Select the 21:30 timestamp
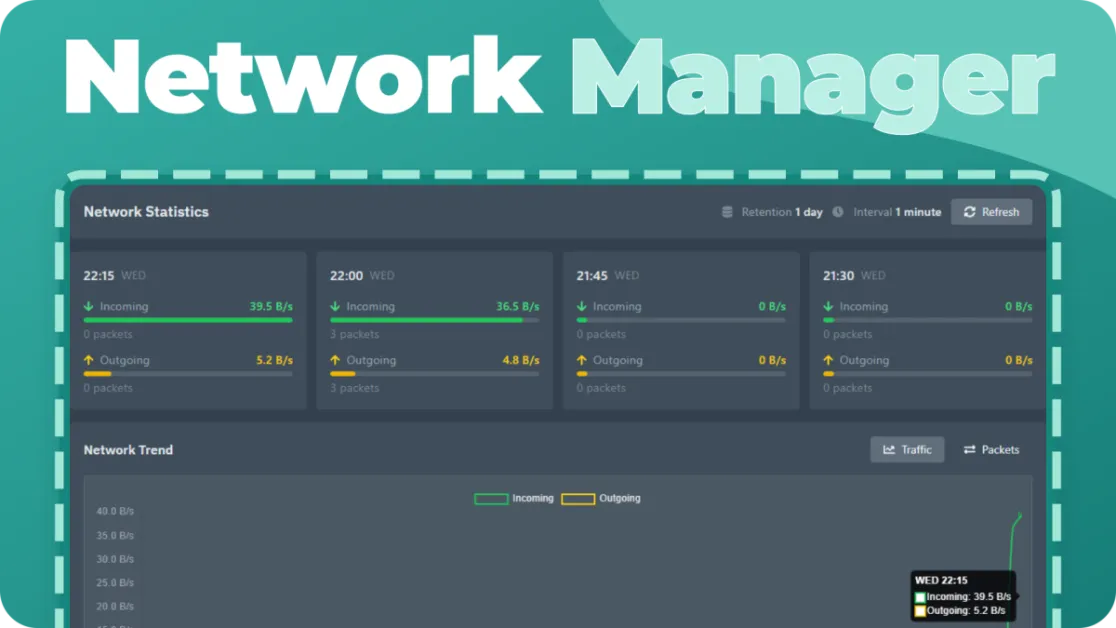The height and width of the screenshot is (628, 1116). point(838,276)
